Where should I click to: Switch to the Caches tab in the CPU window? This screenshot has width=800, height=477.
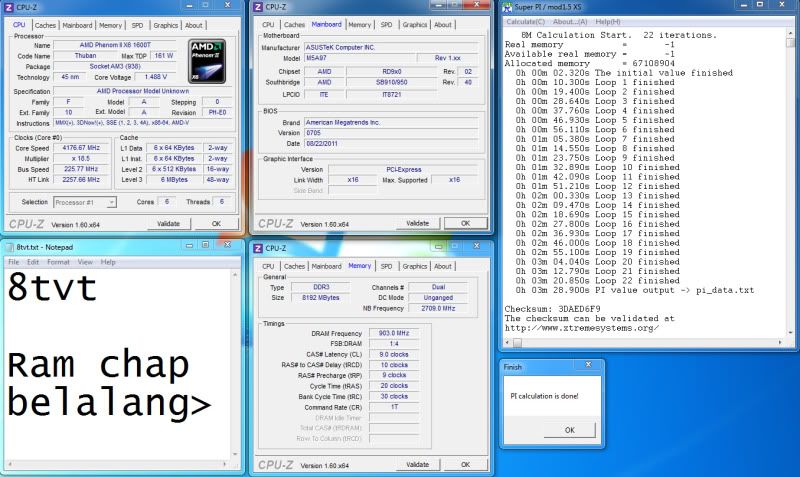point(46,25)
